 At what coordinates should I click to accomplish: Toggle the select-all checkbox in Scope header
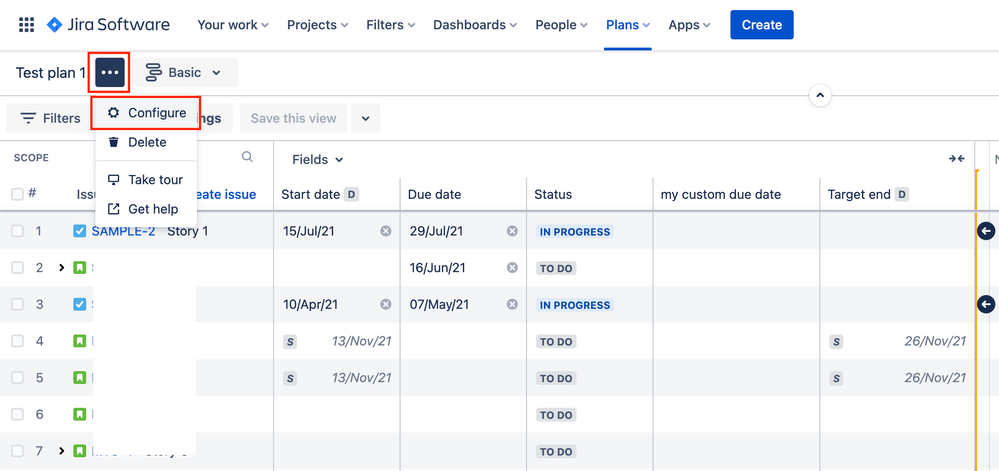click(17, 194)
